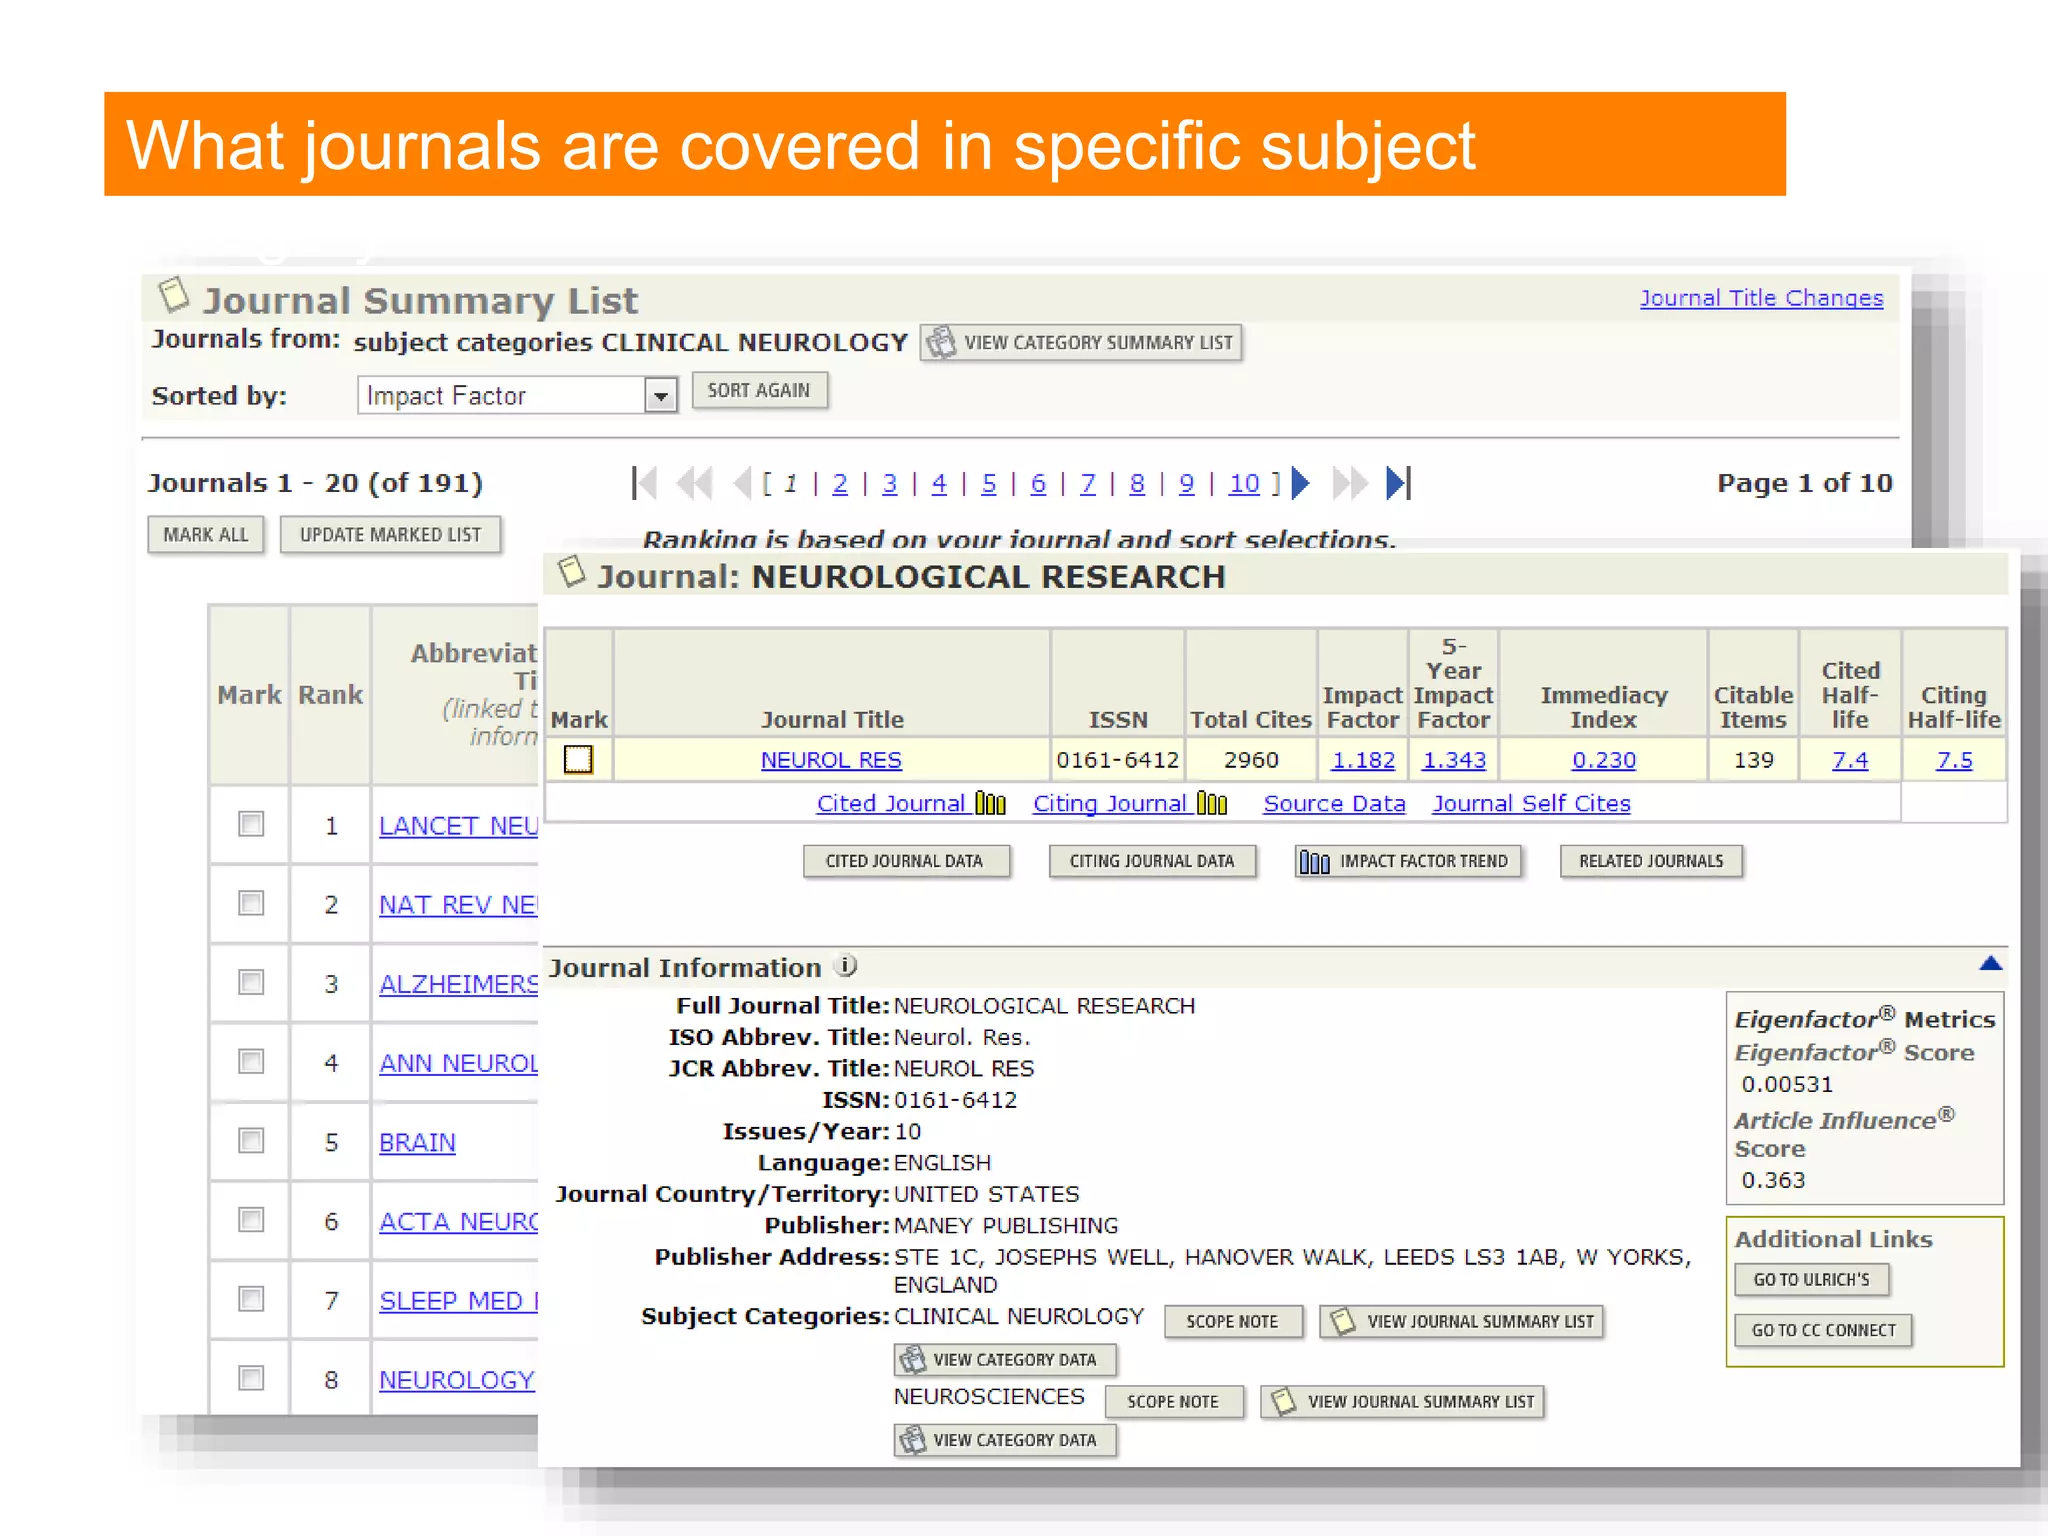Go to results page 5
Viewport: 2048px width, 1536px height.
[988, 484]
